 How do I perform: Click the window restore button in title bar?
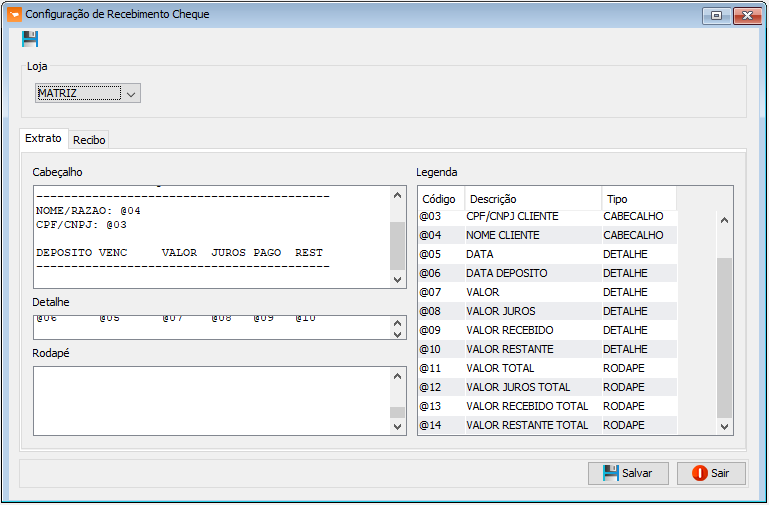[716, 16]
